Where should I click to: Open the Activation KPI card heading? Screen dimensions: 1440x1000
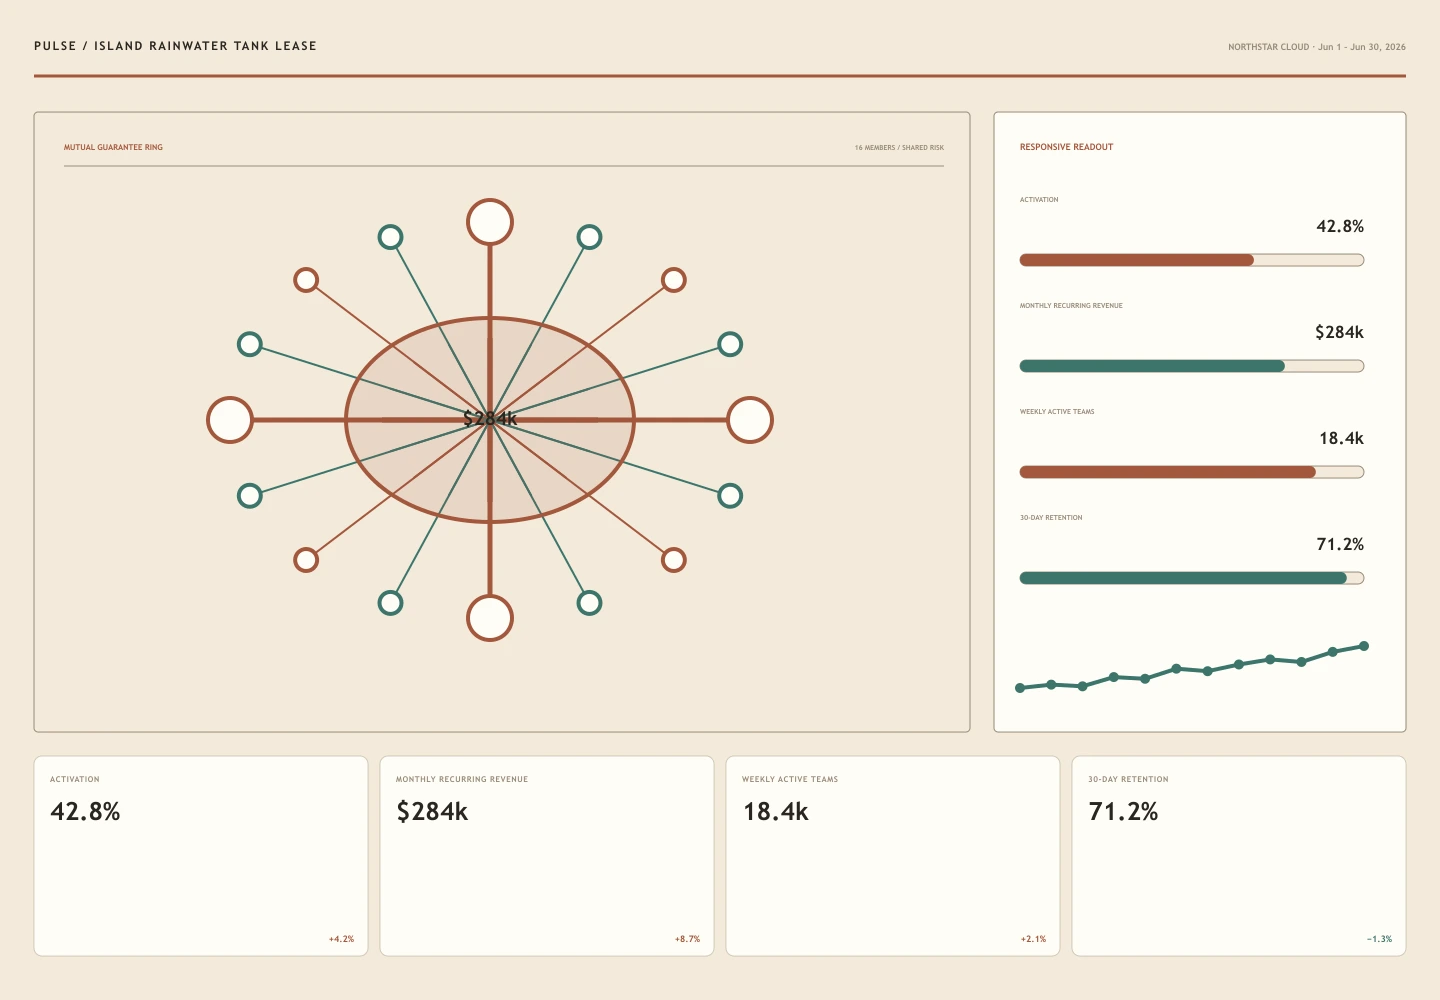pos(75,779)
